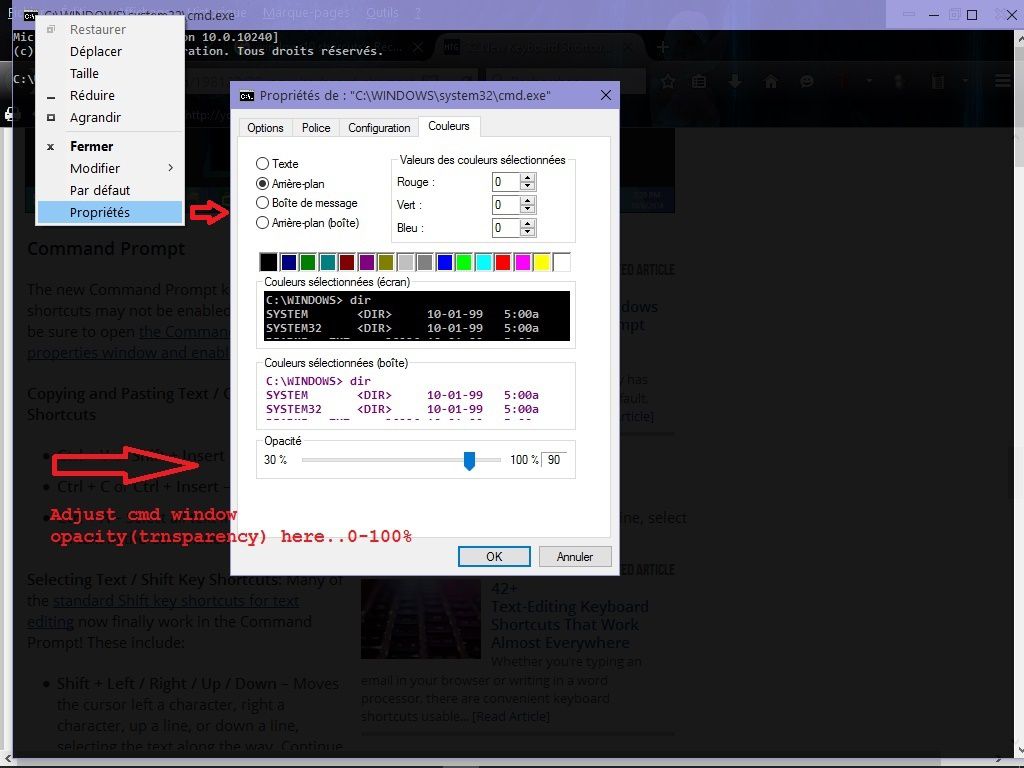This screenshot has height=768, width=1024.
Task: Go to the browser home icon
Action: [x=771, y=82]
